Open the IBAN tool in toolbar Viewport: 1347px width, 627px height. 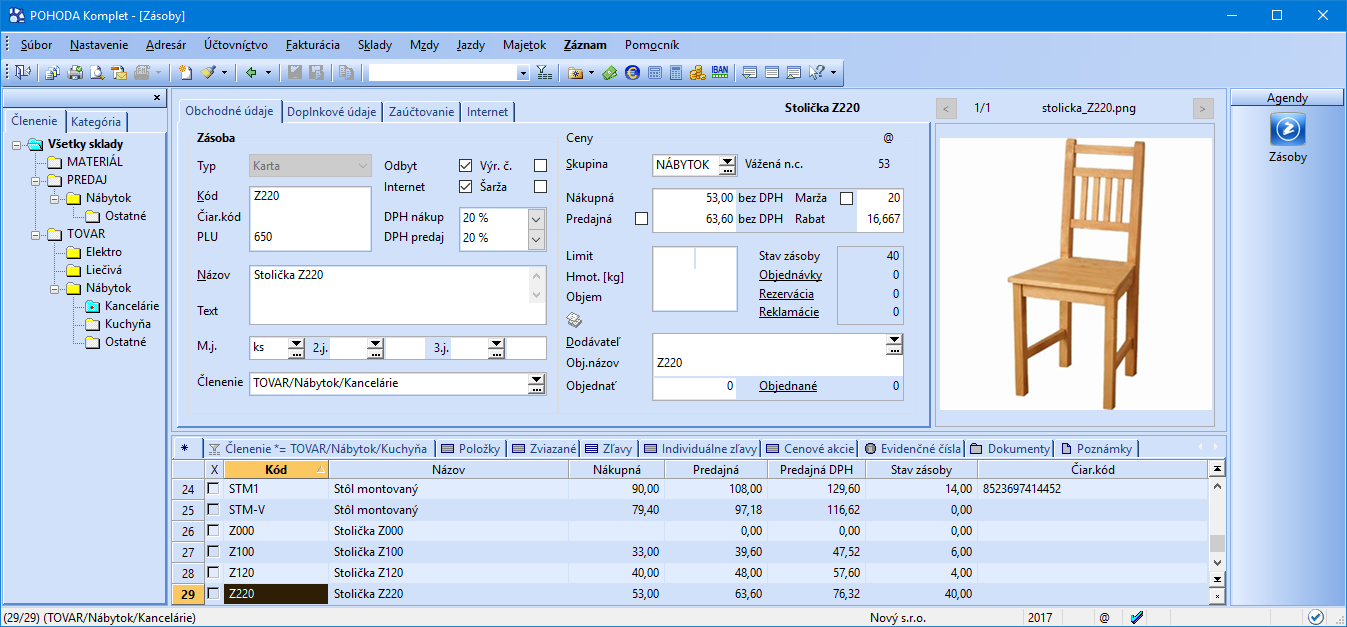pyautogui.click(x=720, y=72)
